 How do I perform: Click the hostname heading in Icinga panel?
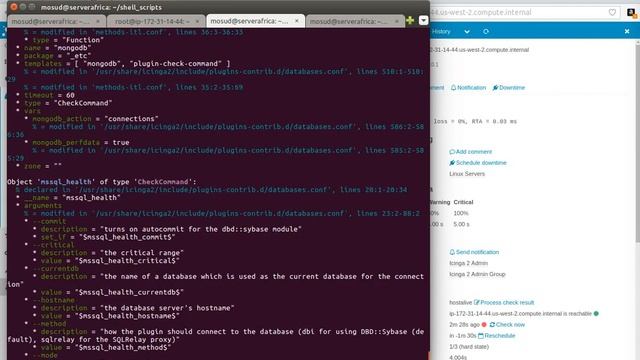tap(480, 50)
